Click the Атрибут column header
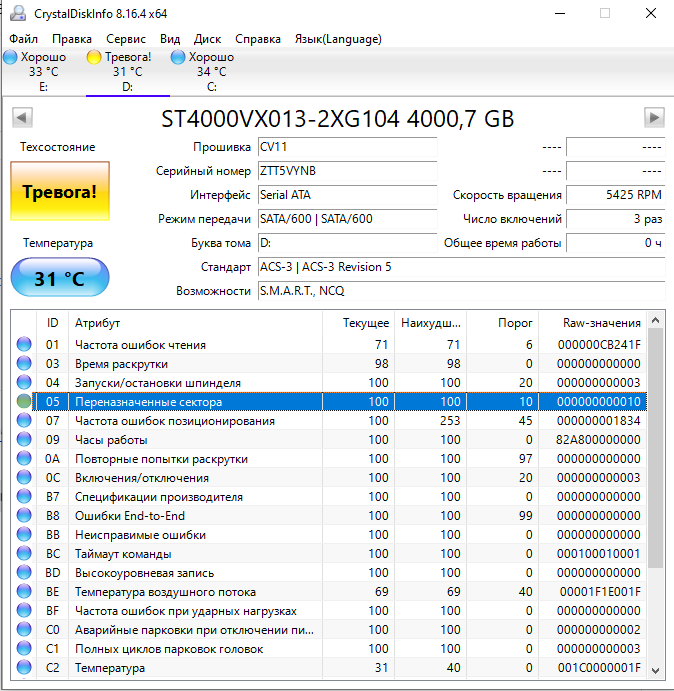Image resolution: width=674 pixels, height=691 pixels. [x=196, y=323]
